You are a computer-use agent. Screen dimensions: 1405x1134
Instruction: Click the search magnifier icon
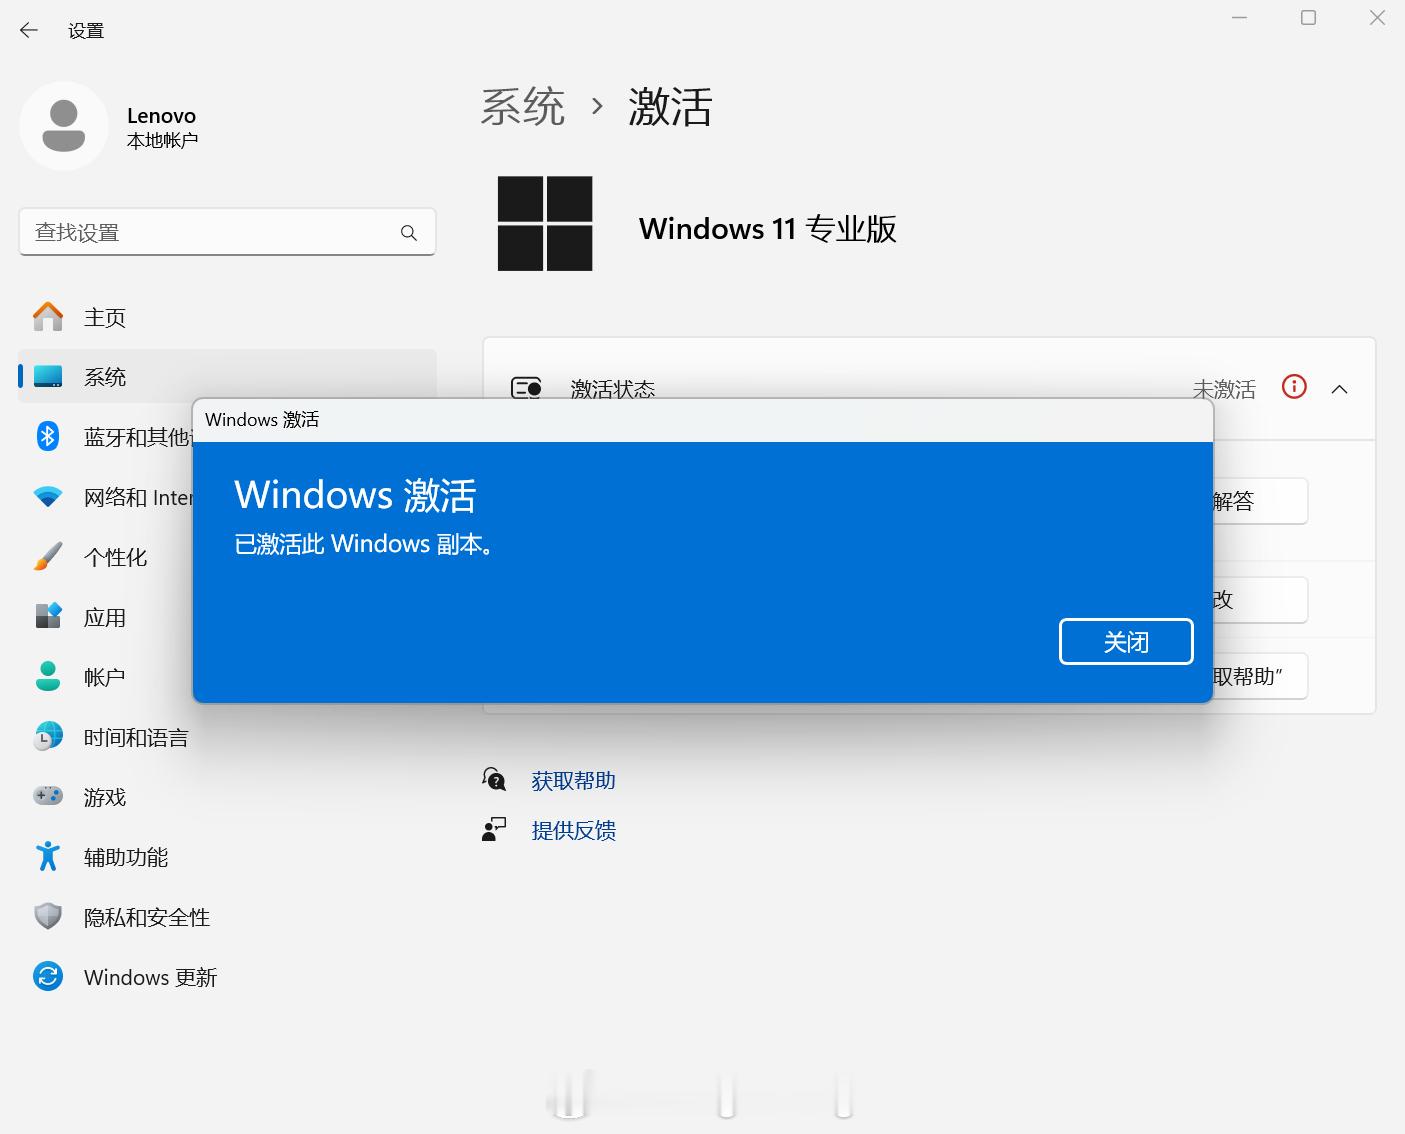click(408, 233)
